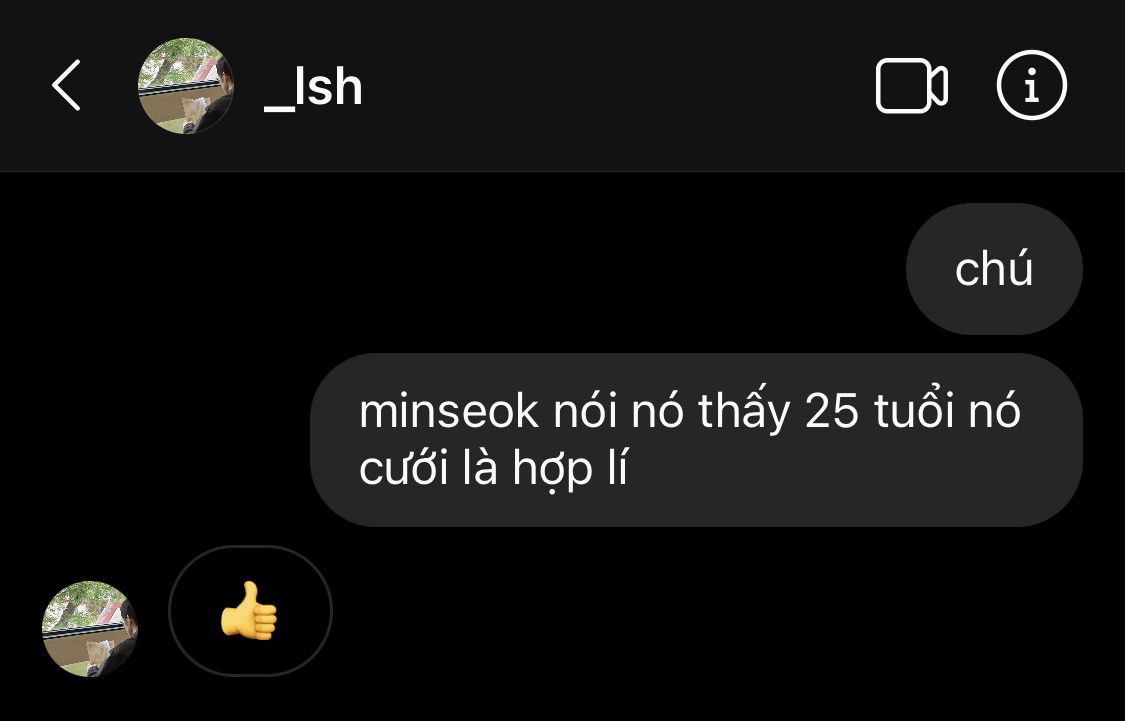Viewport: 1125px width, 721px height.
Task: Tap the empty header area between name and camera
Action: pyautogui.click(x=617, y=85)
